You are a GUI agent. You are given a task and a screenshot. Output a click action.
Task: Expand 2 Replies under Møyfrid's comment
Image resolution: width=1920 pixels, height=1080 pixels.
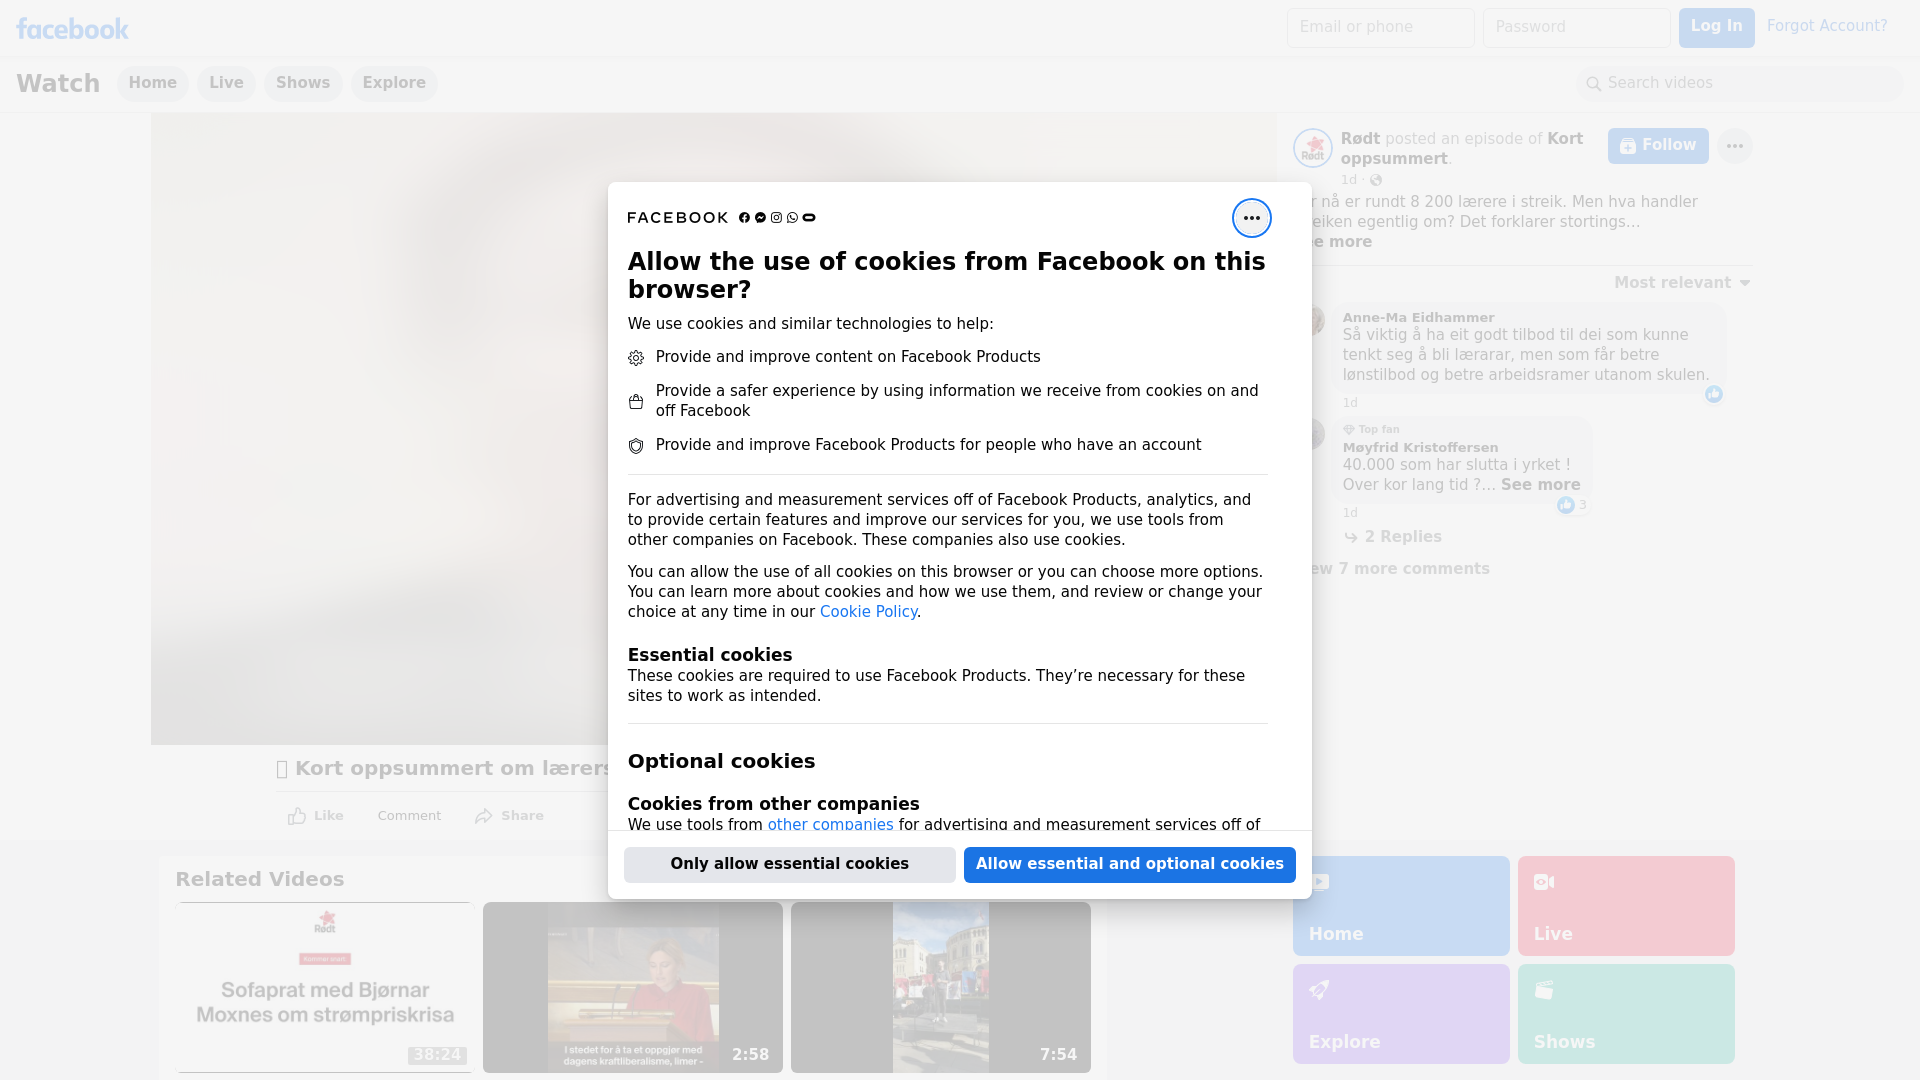(1392, 537)
